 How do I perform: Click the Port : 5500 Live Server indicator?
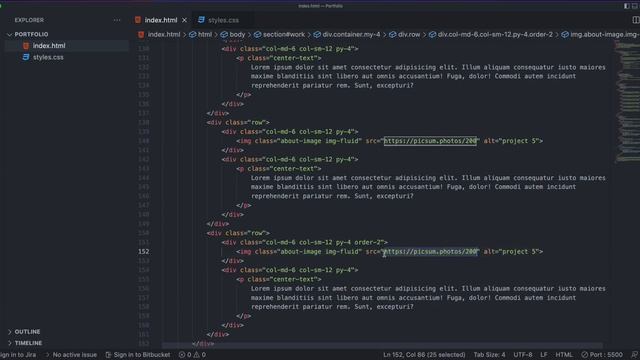(602, 355)
